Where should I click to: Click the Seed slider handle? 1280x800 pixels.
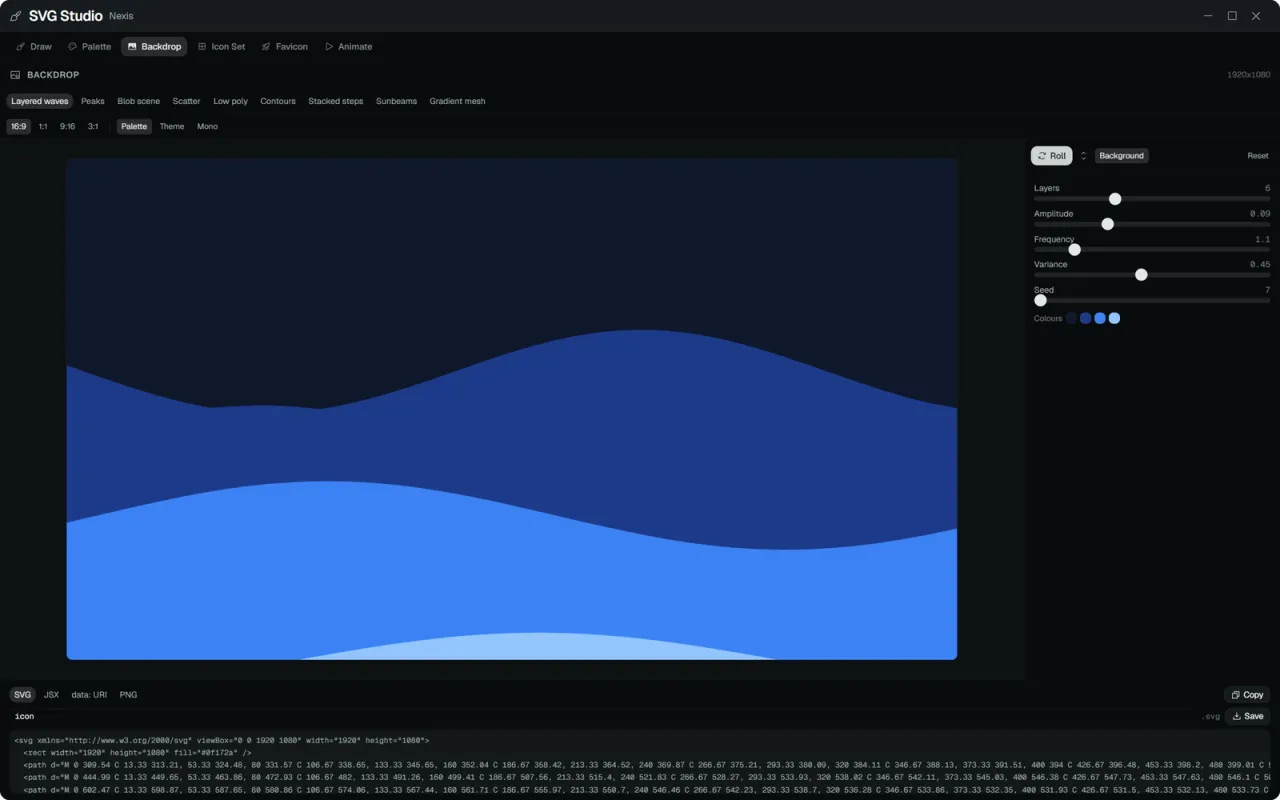point(1040,300)
